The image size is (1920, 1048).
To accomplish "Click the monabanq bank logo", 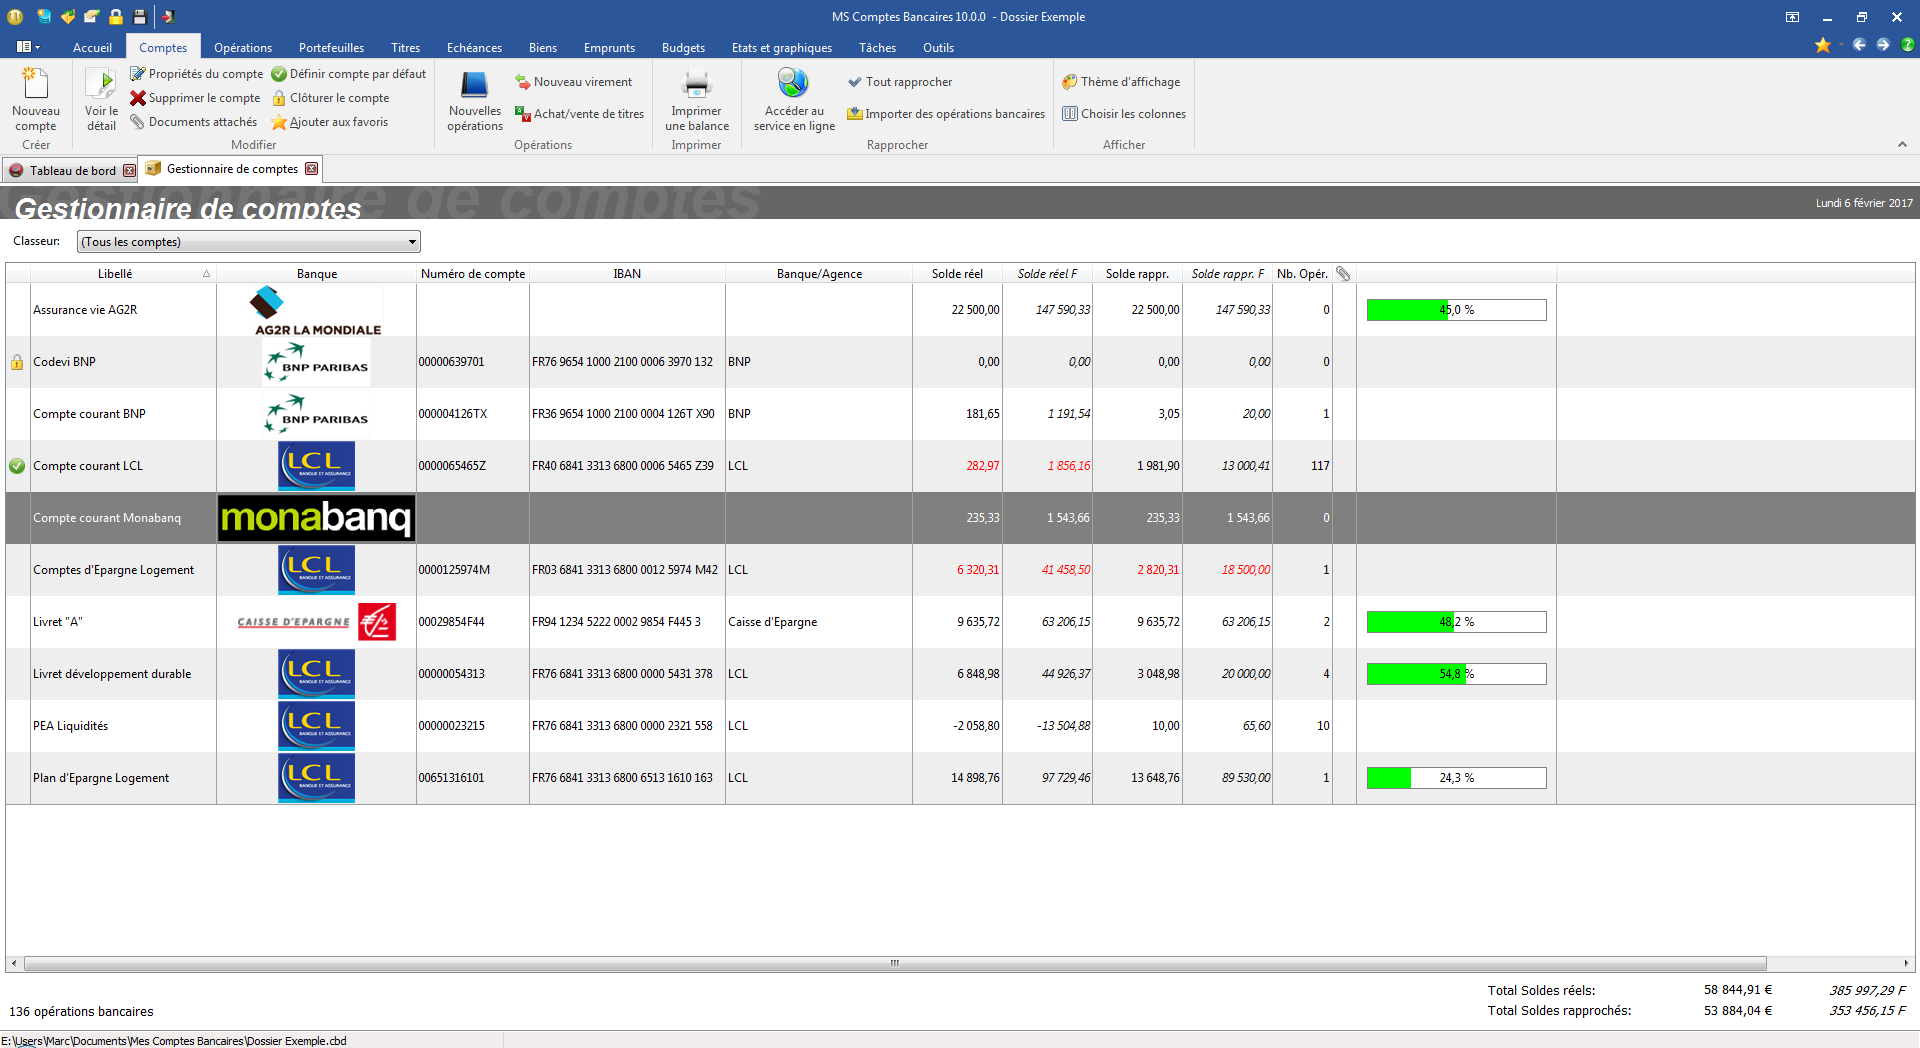I will point(316,518).
